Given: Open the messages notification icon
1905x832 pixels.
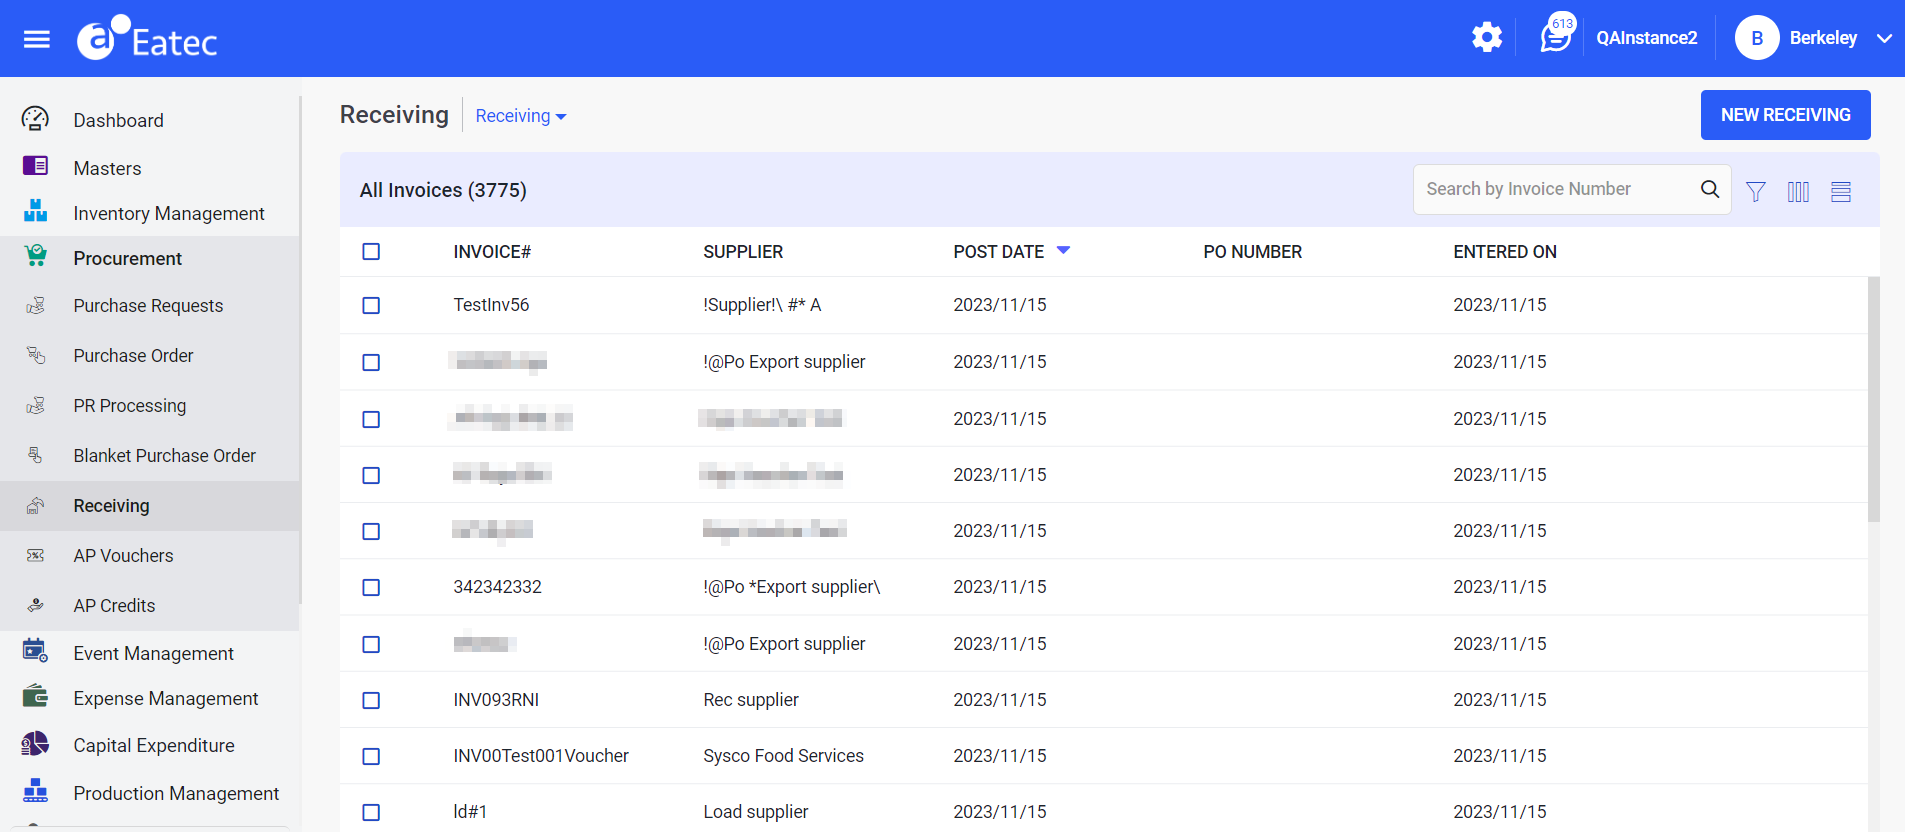Looking at the screenshot, I should 1555,38.
